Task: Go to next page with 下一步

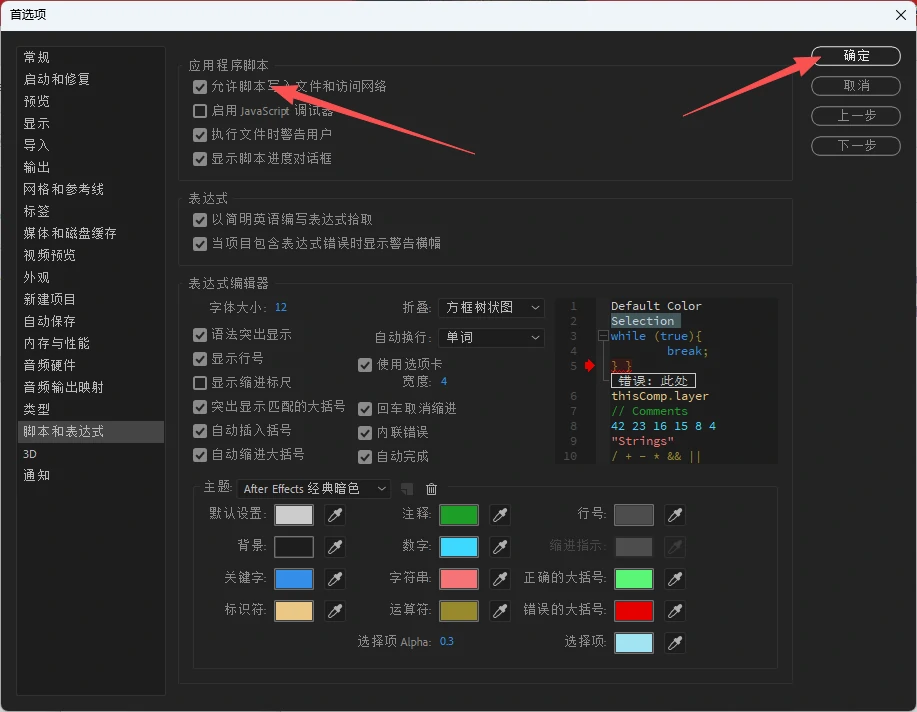Action: pyautogui.click(x=856, y=146)
